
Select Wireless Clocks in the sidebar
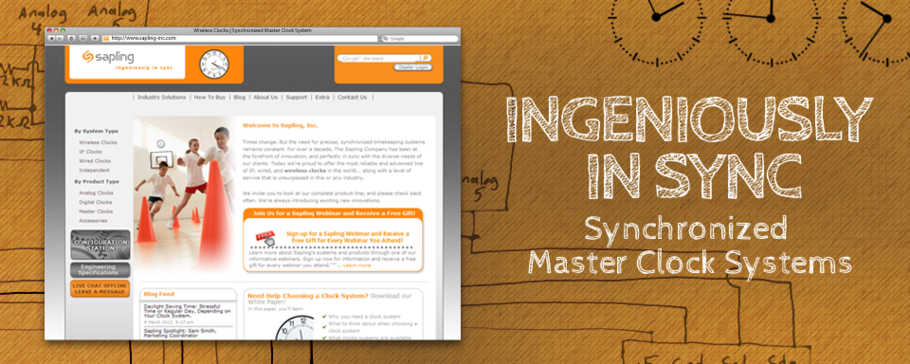pyautogui.click(x=98, y=142)
